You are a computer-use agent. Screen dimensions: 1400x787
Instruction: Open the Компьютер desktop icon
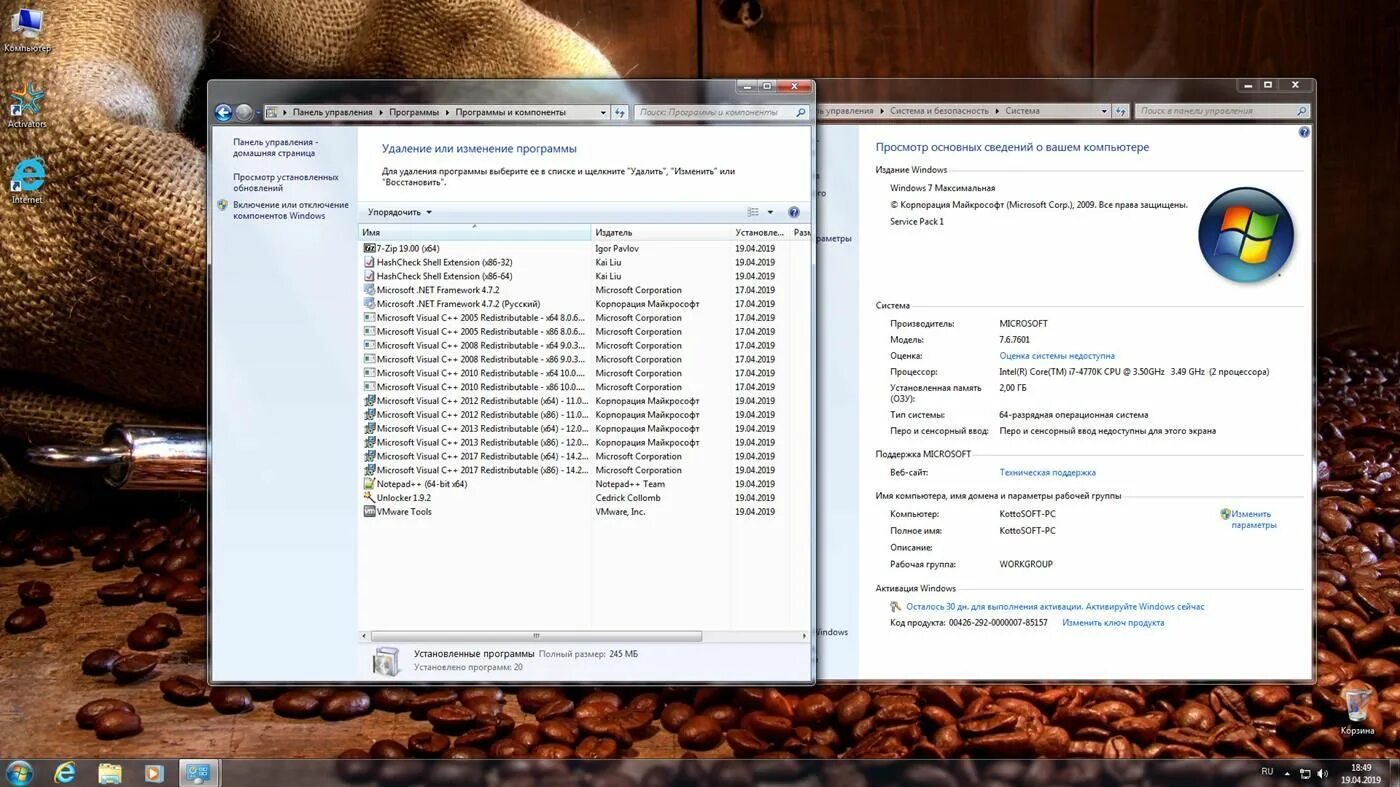tap(27, 28)
